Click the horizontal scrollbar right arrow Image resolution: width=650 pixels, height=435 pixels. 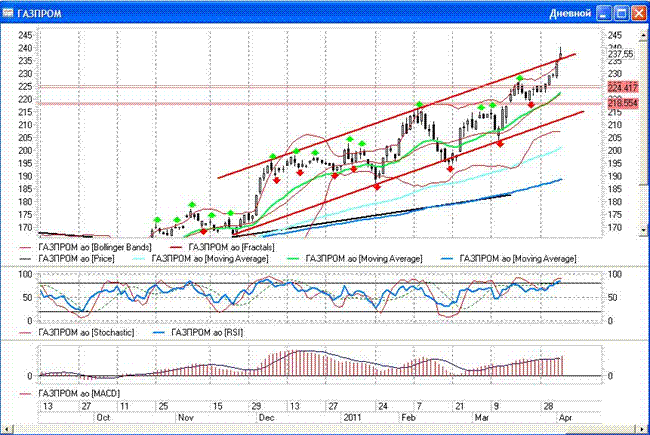pyautogui.click(x=643, y=429)
